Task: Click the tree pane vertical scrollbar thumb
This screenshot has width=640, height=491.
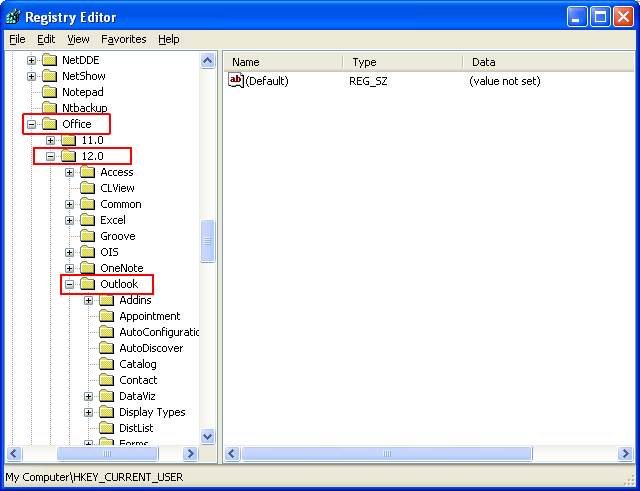Action: click(x=207, y=241)
